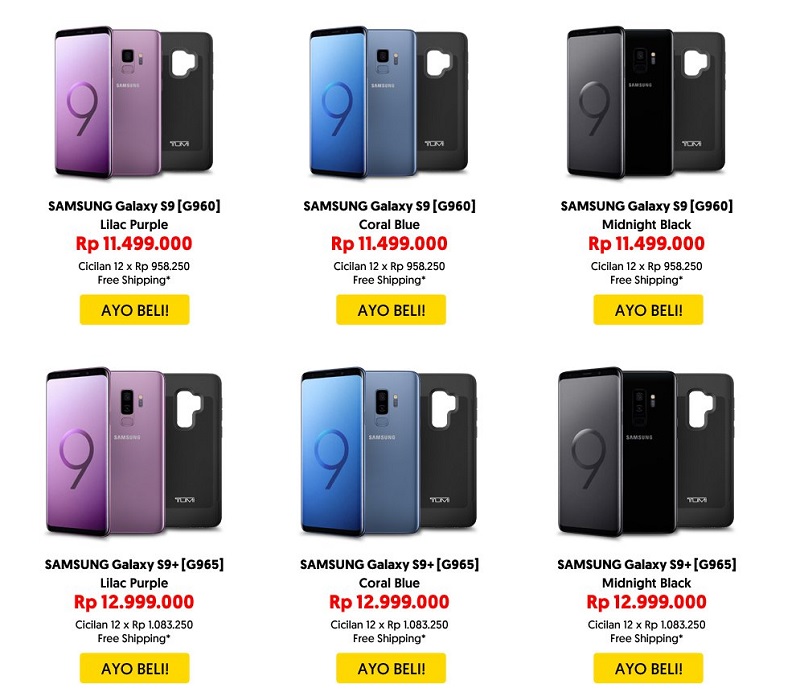Click AYO BELI! under S9 Lilac Purple
The image size is (800, 696).
134,310
